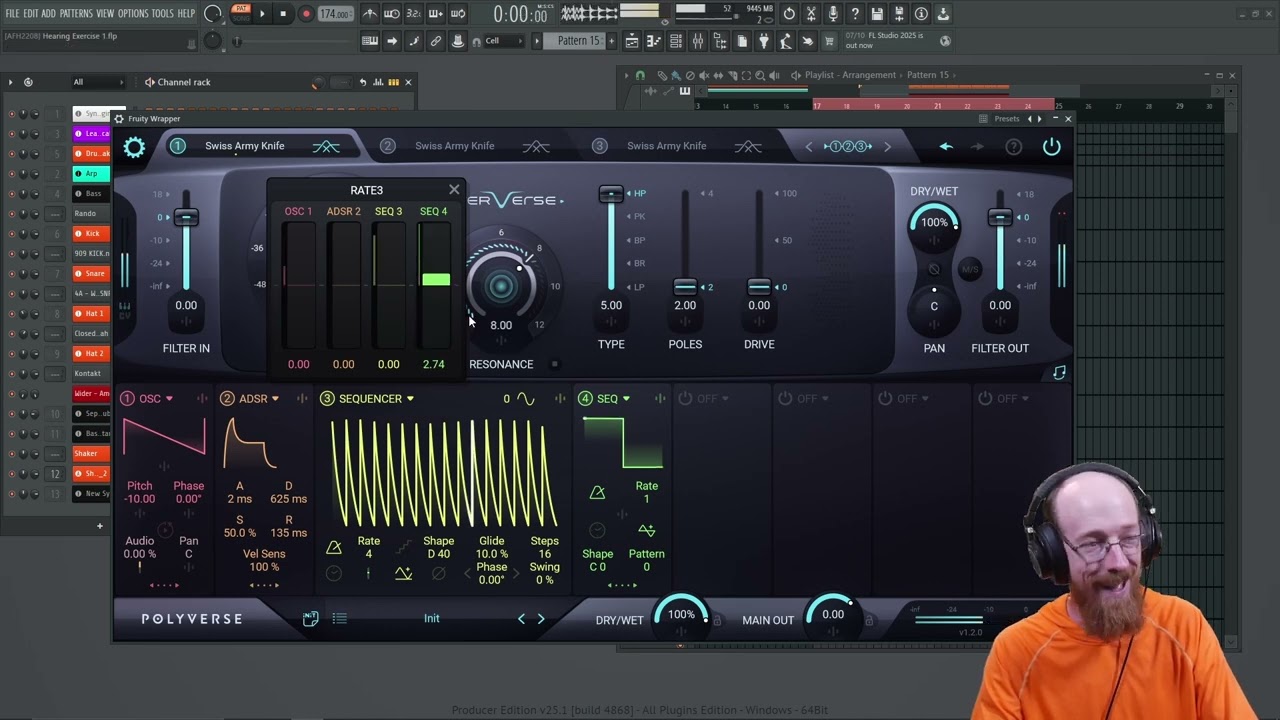Viewport: 1280px width, 720px height.
Task: Select HP filter type
Action: click(x=639, y=193)
